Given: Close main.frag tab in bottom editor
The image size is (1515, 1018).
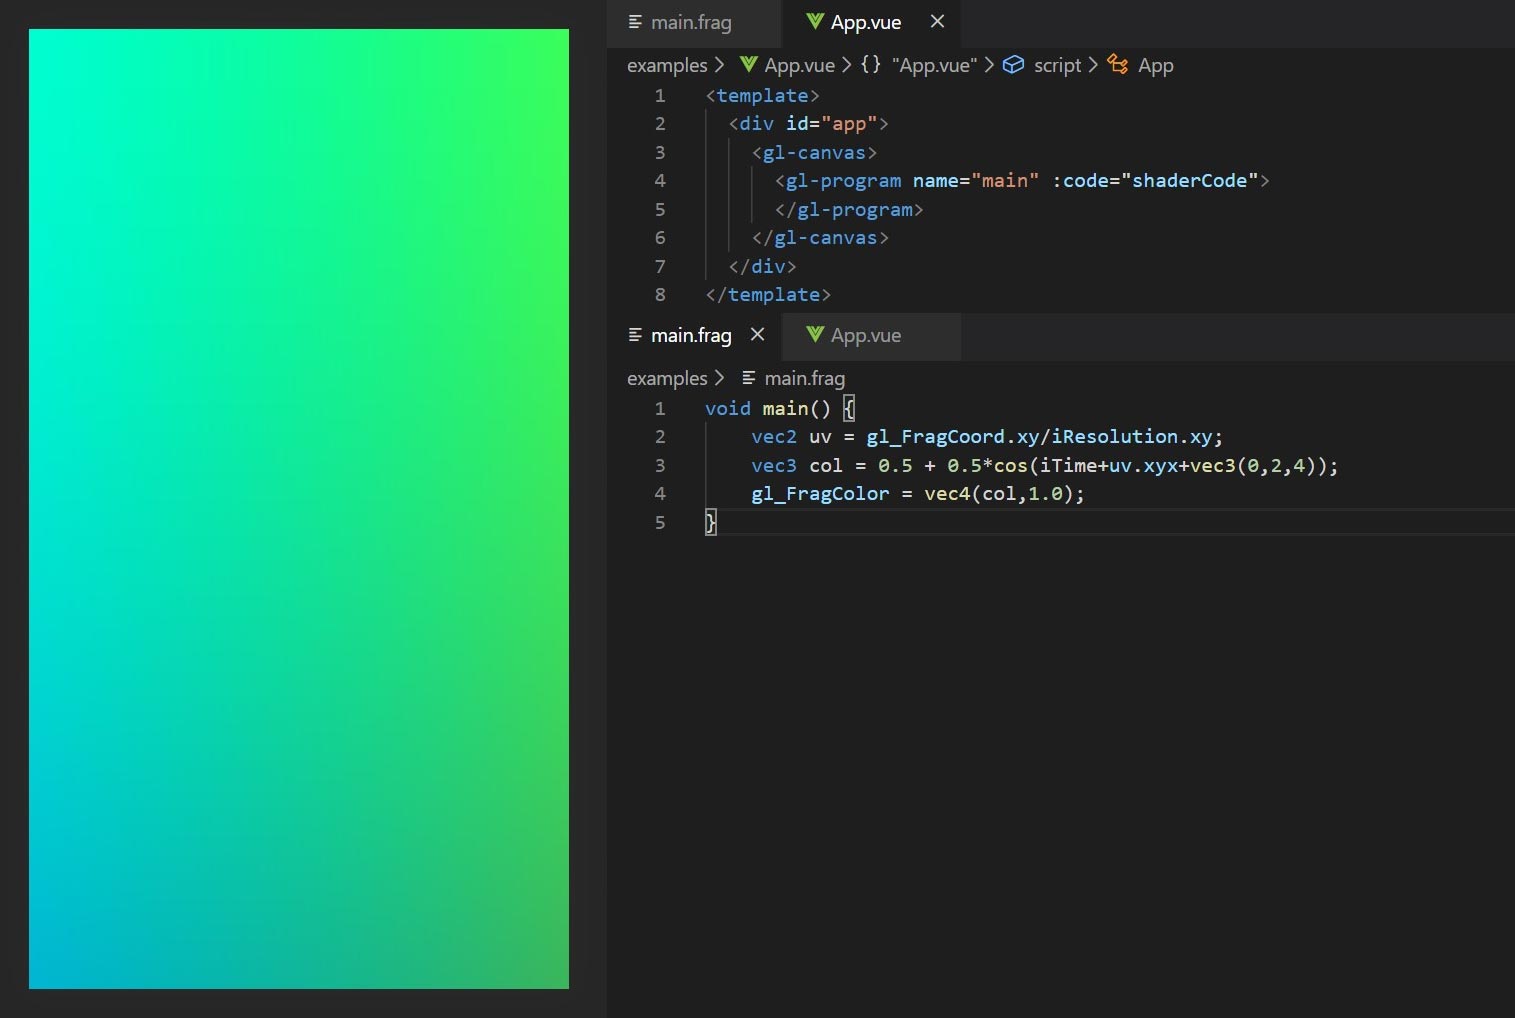Looking at the screenshot, I should pyautogui.click(x=757, y=334).
